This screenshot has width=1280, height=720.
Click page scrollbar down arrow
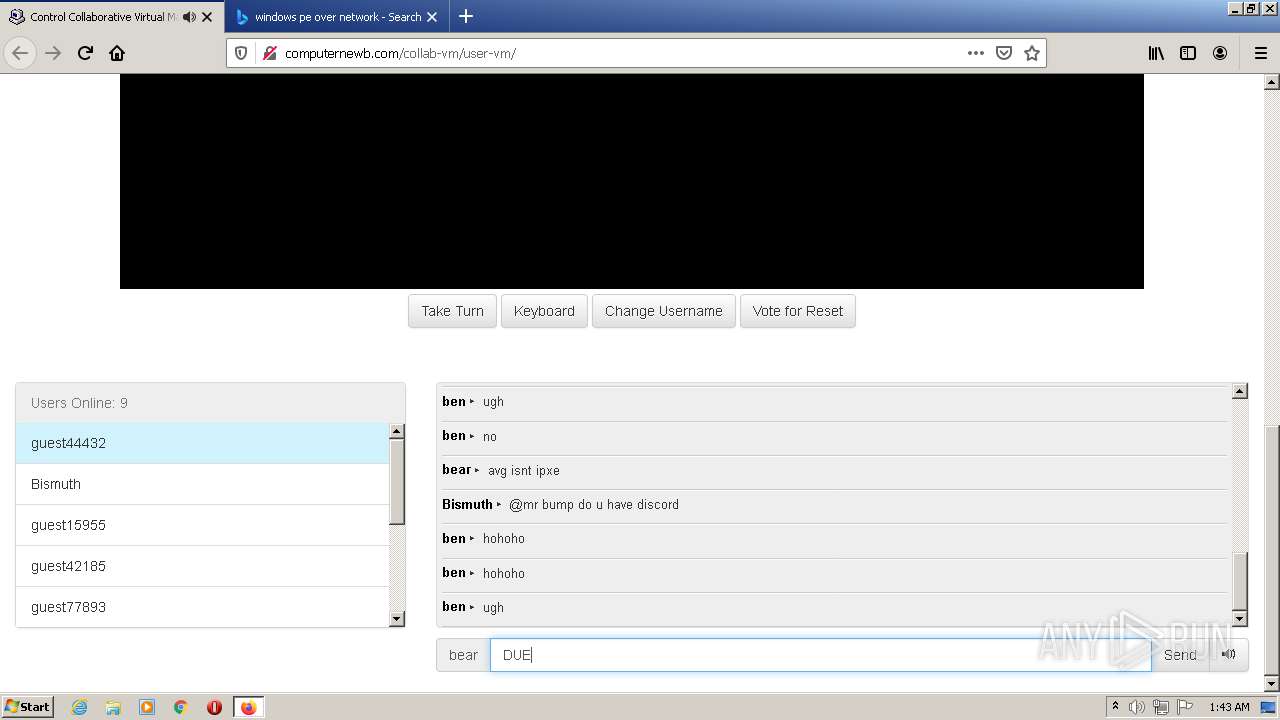click(1272, 684)
